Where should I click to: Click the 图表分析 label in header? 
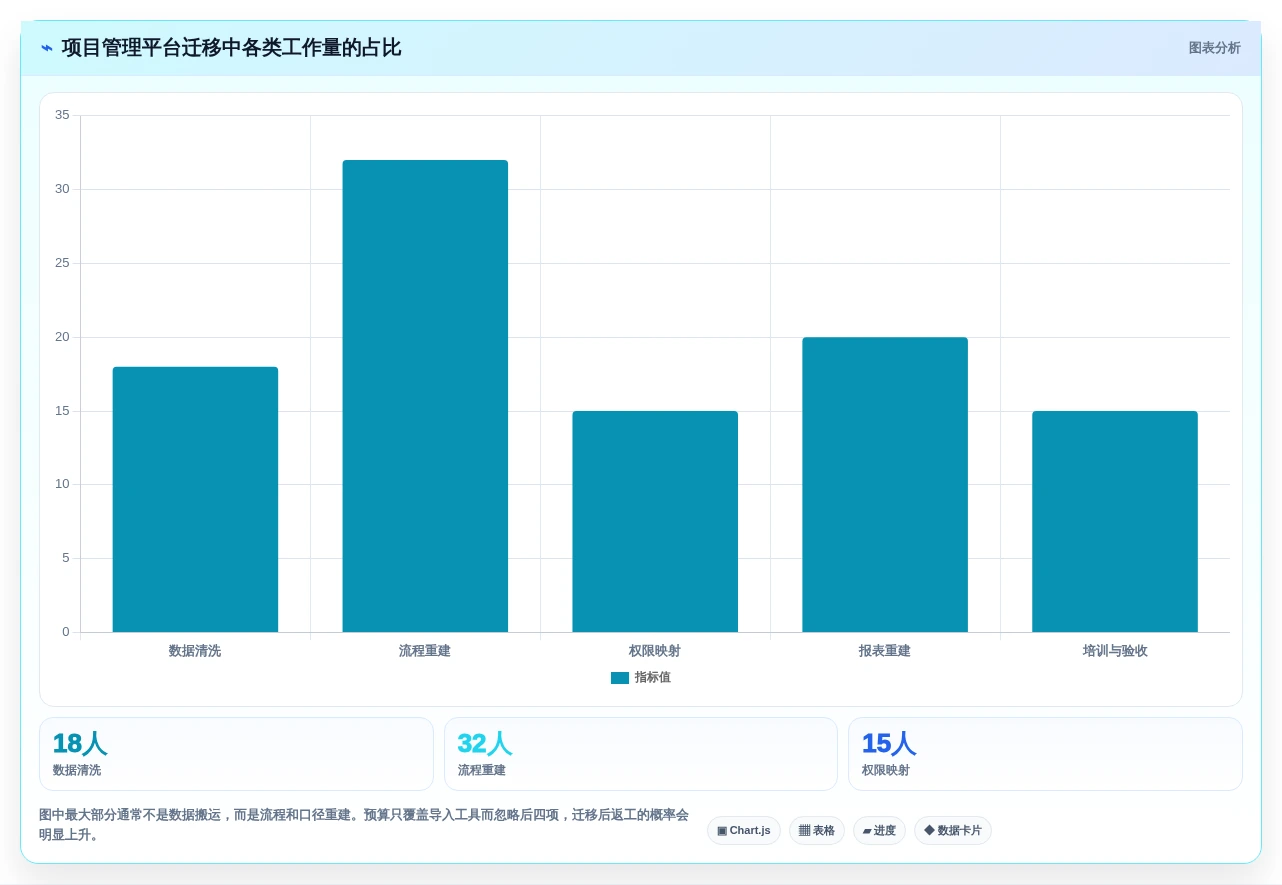pyautogui.click(x=1214, y=48)
